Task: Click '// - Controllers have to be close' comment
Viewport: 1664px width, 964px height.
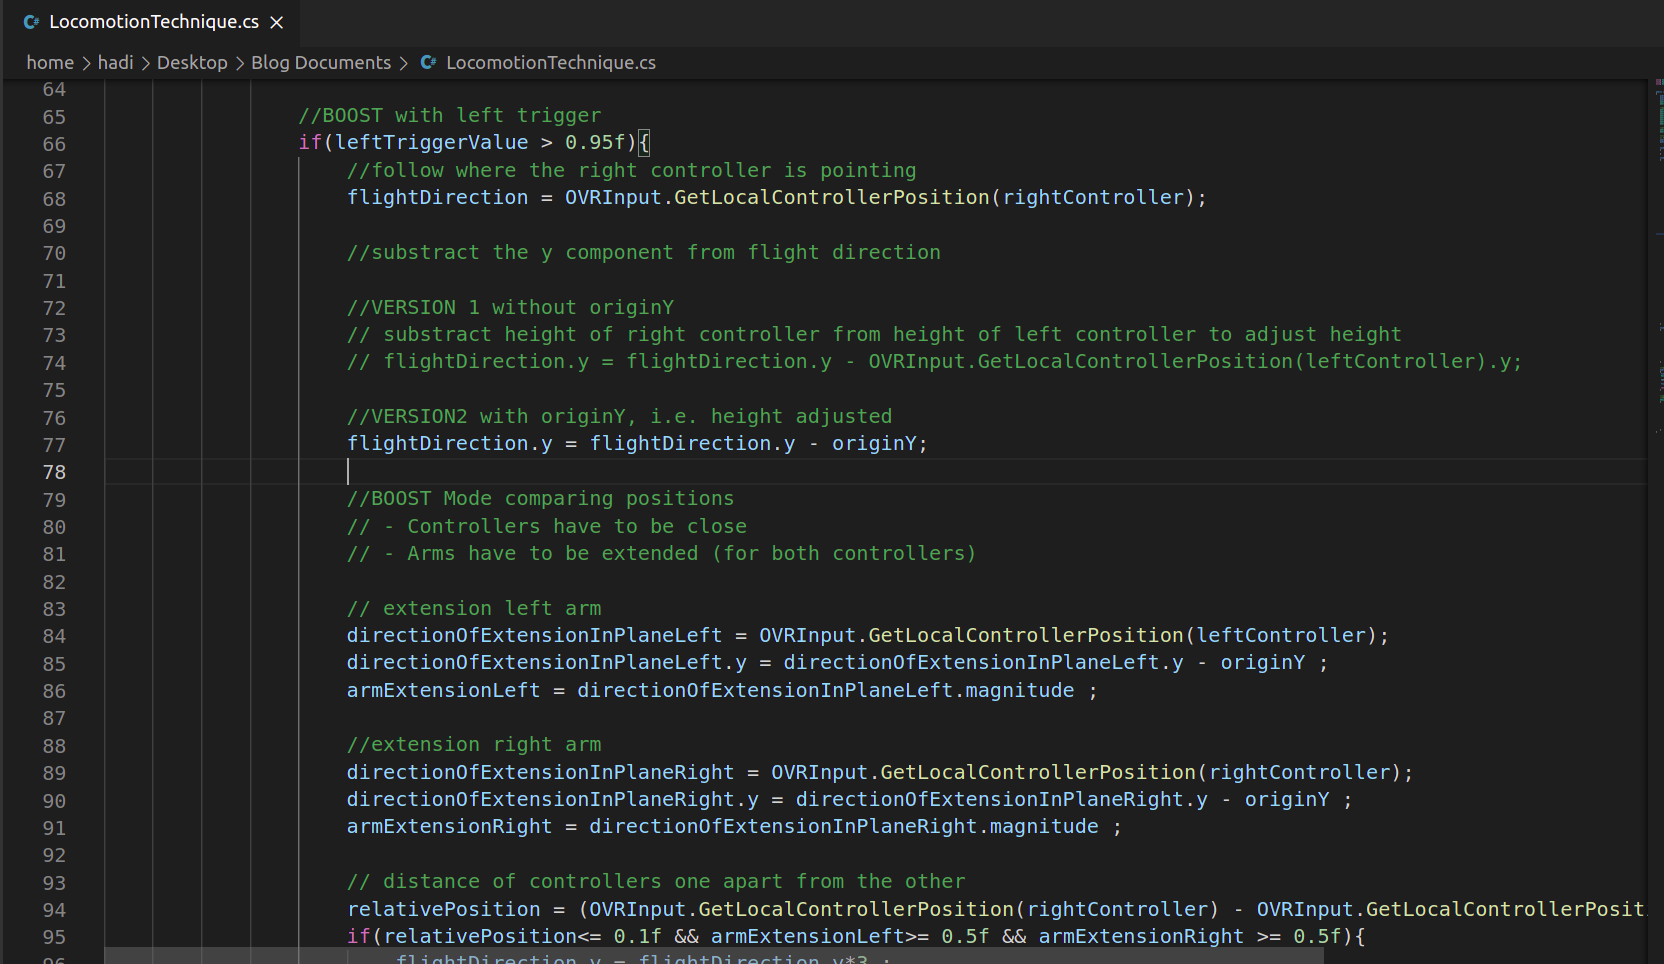Action: (x=546, y=526)
